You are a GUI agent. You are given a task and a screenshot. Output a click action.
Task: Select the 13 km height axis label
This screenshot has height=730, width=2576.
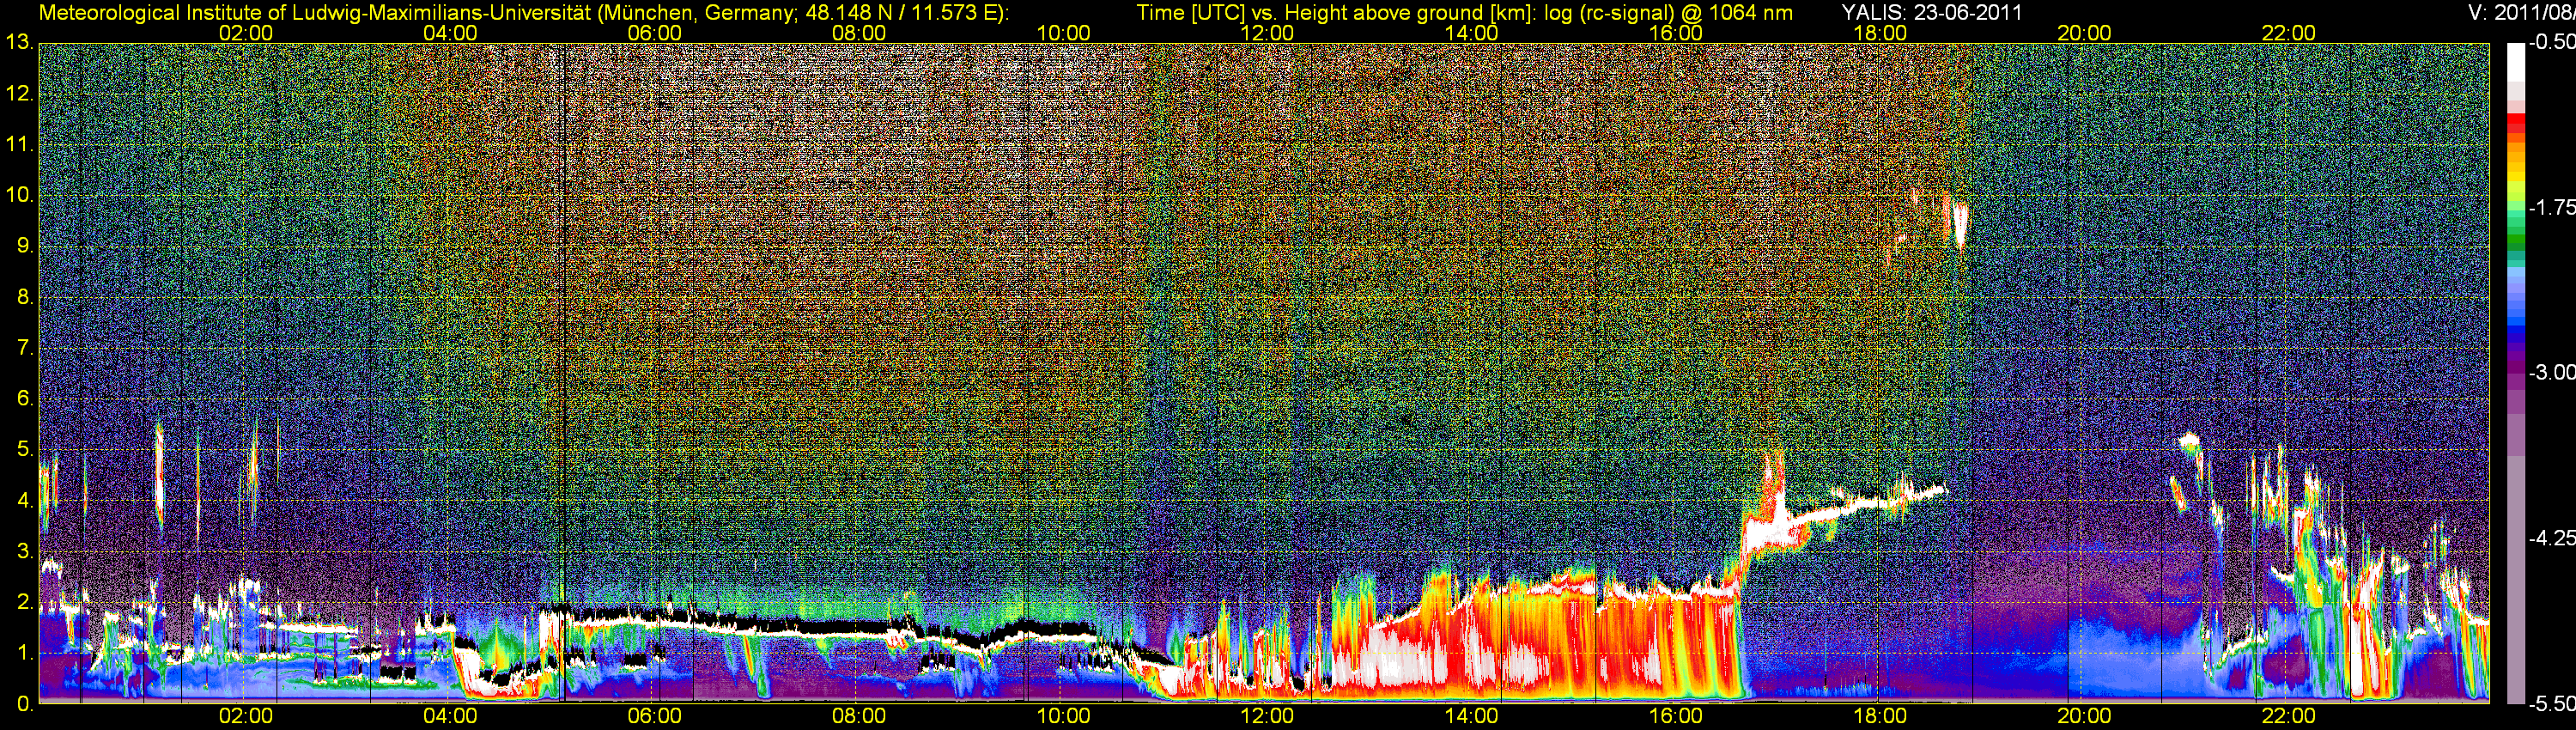coord(18,43)
